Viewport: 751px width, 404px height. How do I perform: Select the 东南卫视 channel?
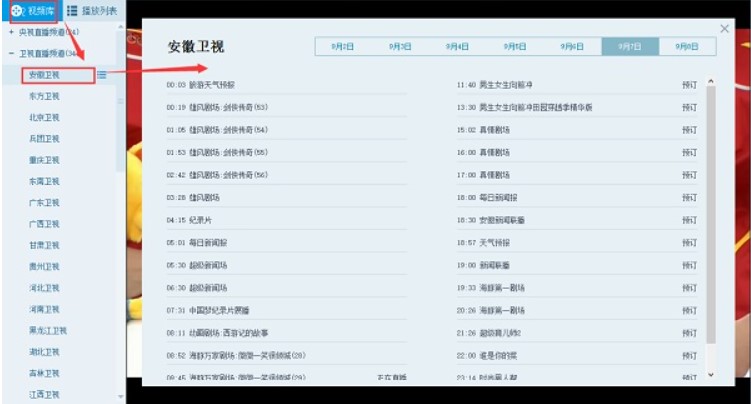pyautogui.click(x=44, y=181)
